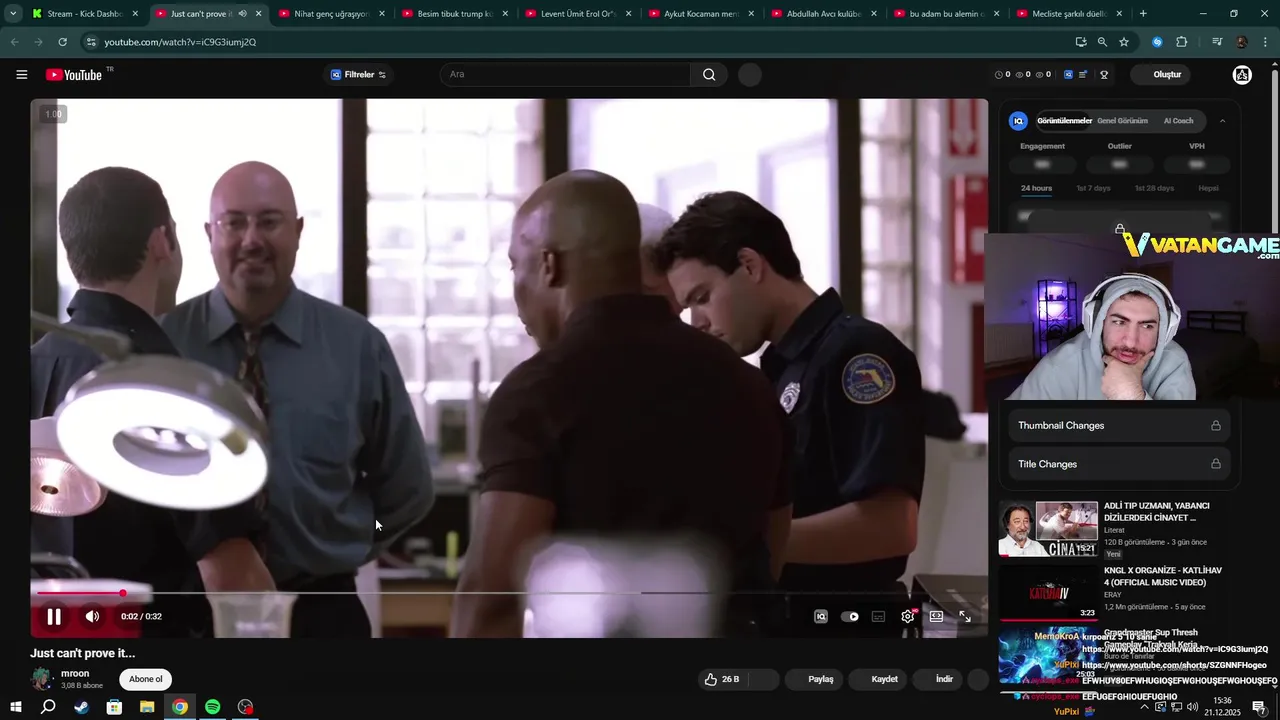Viewport: 1280px width, 720px height.
Task: Go to the YouTube home logo
Action: [74, 75]
